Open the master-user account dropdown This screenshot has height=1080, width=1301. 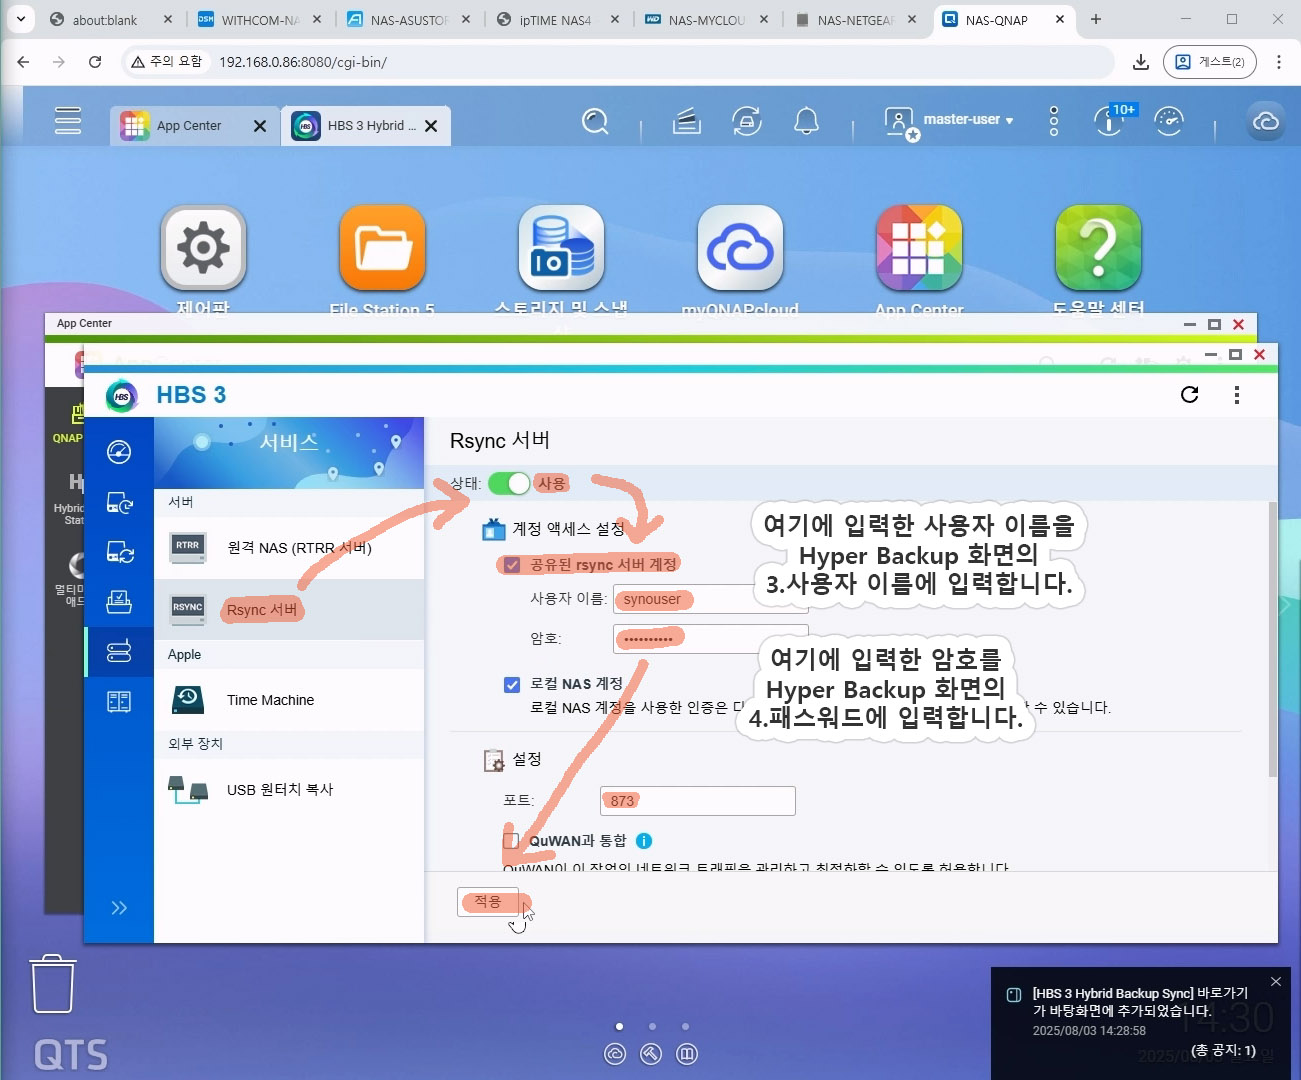tap(966, 120)
